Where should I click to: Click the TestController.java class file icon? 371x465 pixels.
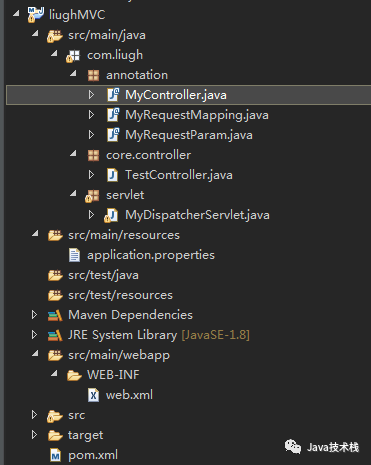coord(113,175)
